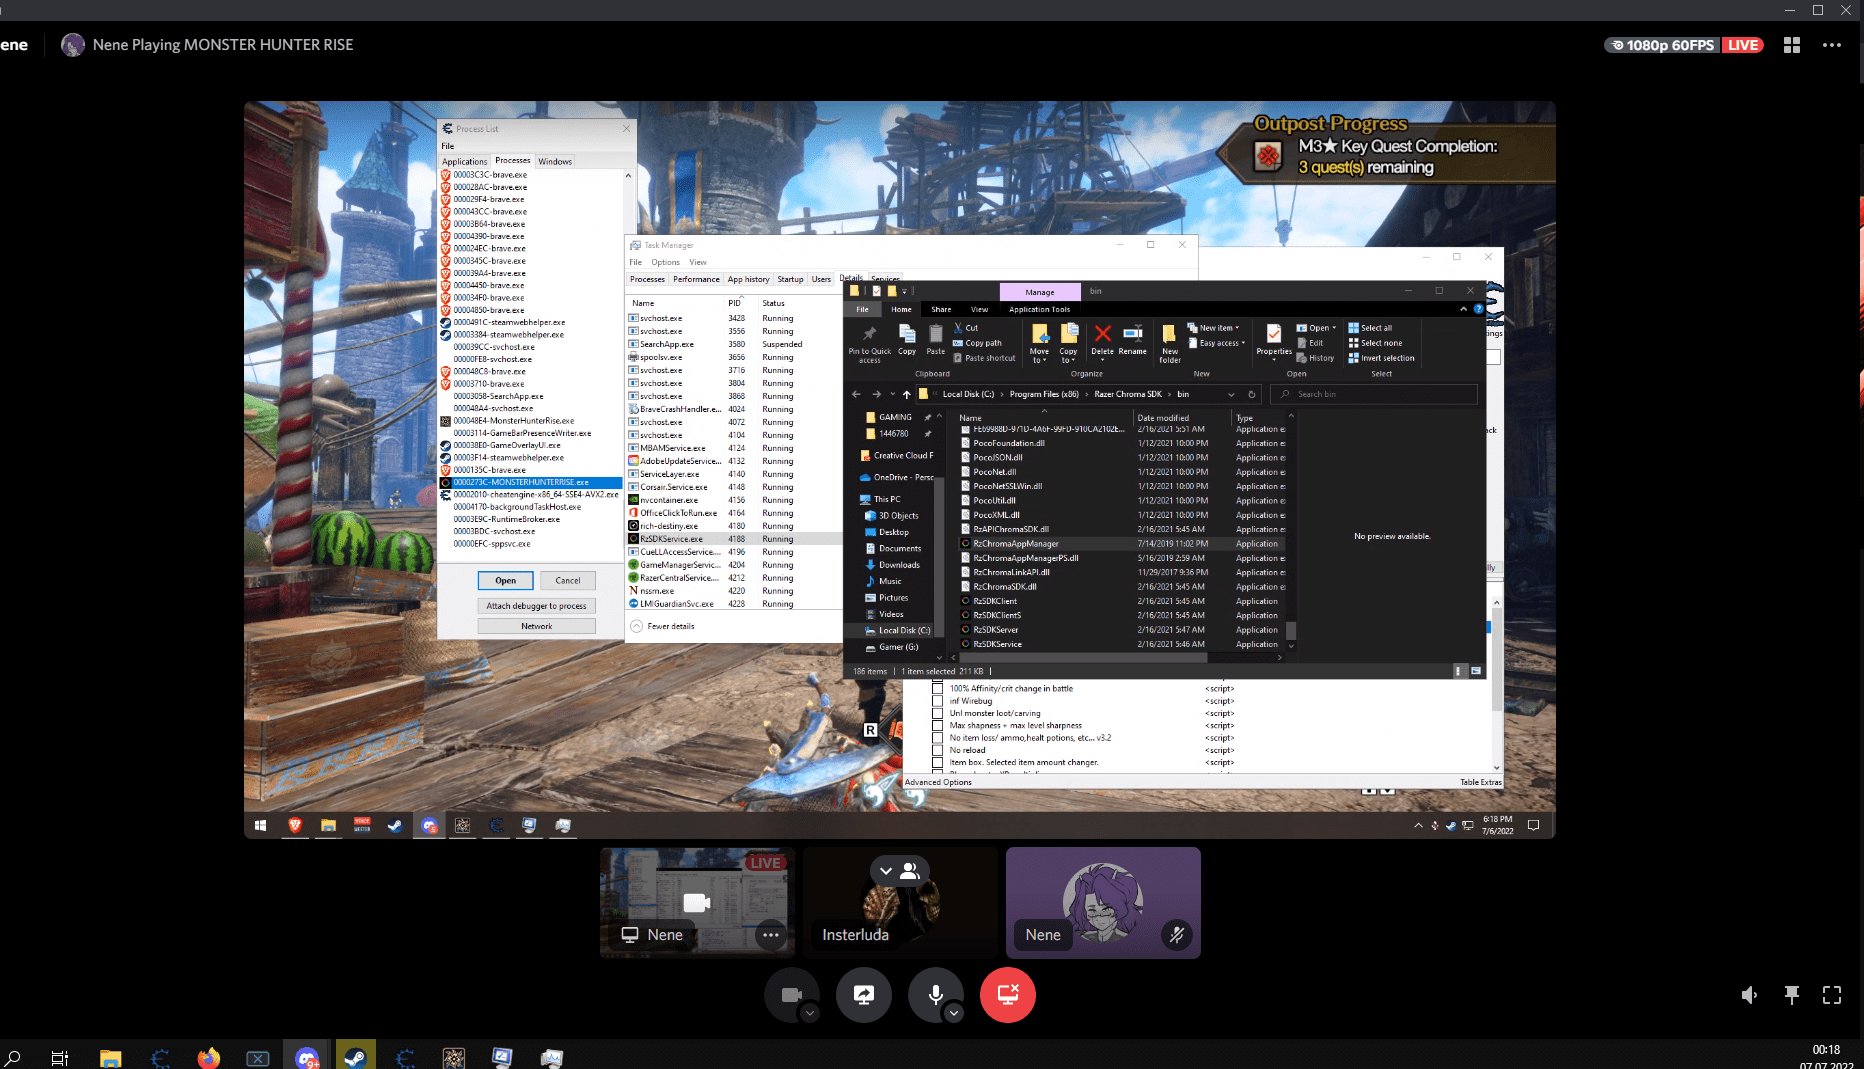Click the Network button in Process List

[x=537, y=626]
